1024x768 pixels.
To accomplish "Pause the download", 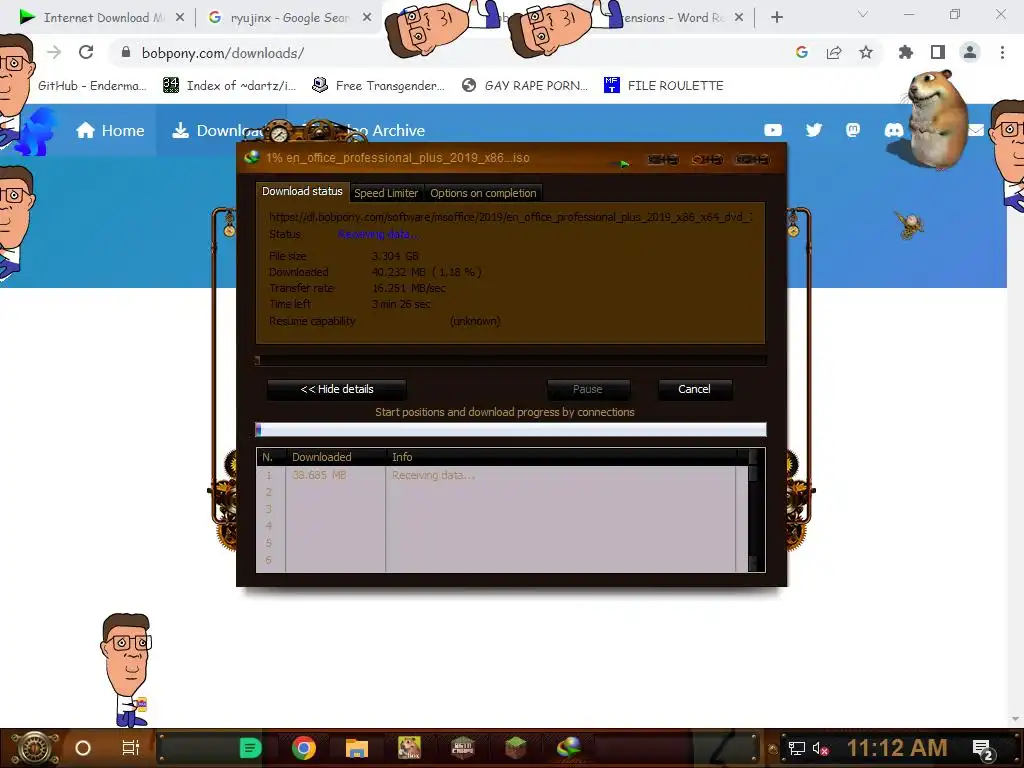I will [x=588, y=389].
